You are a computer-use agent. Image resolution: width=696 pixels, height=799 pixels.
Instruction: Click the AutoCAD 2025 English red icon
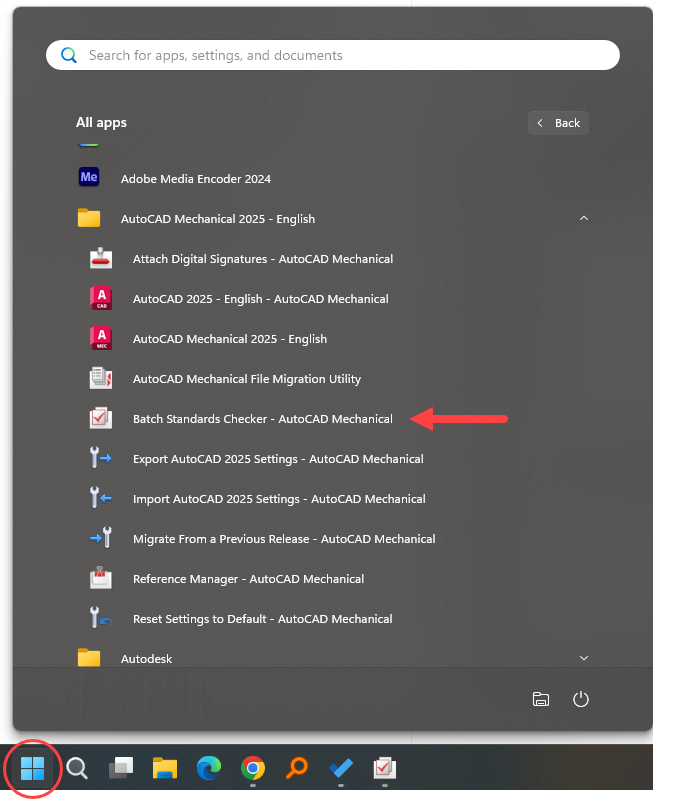point(101,299)
